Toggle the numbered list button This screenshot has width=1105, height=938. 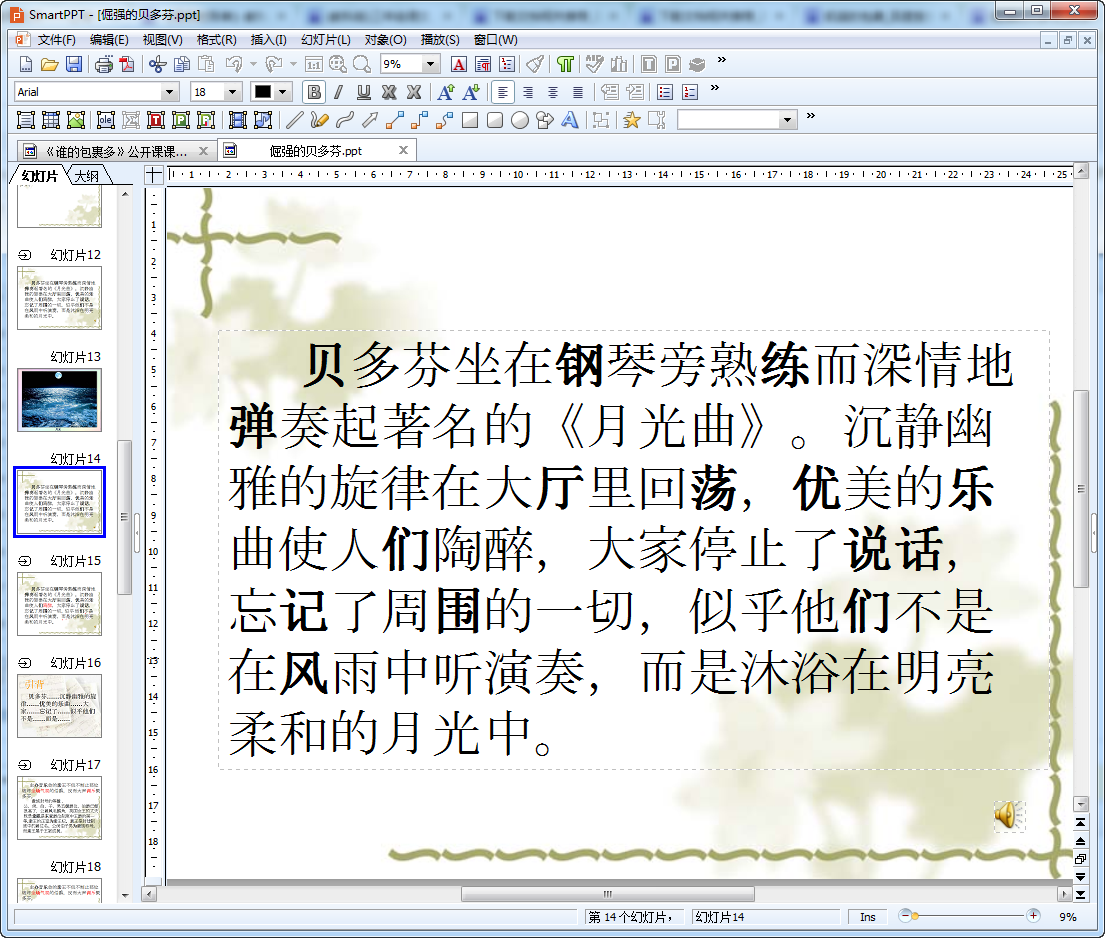click(x=690, y=92)
